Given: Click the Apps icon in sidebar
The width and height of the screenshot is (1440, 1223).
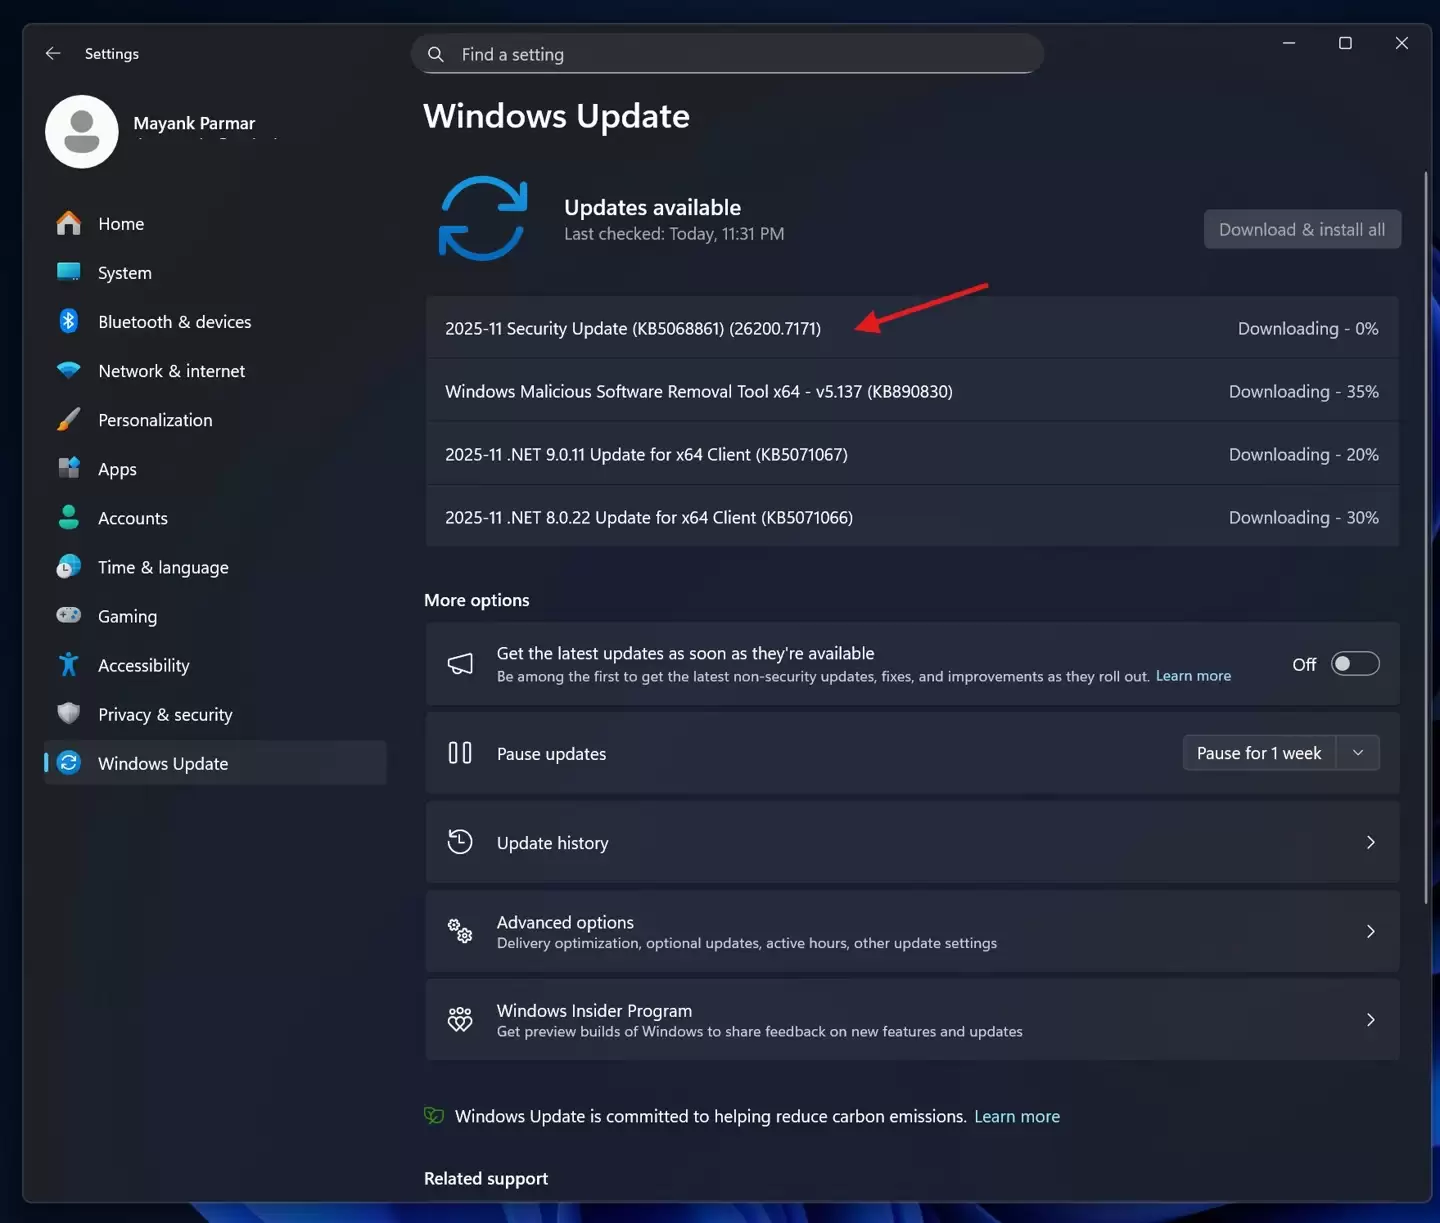Looking at the screenshot, I should [68, 468].
